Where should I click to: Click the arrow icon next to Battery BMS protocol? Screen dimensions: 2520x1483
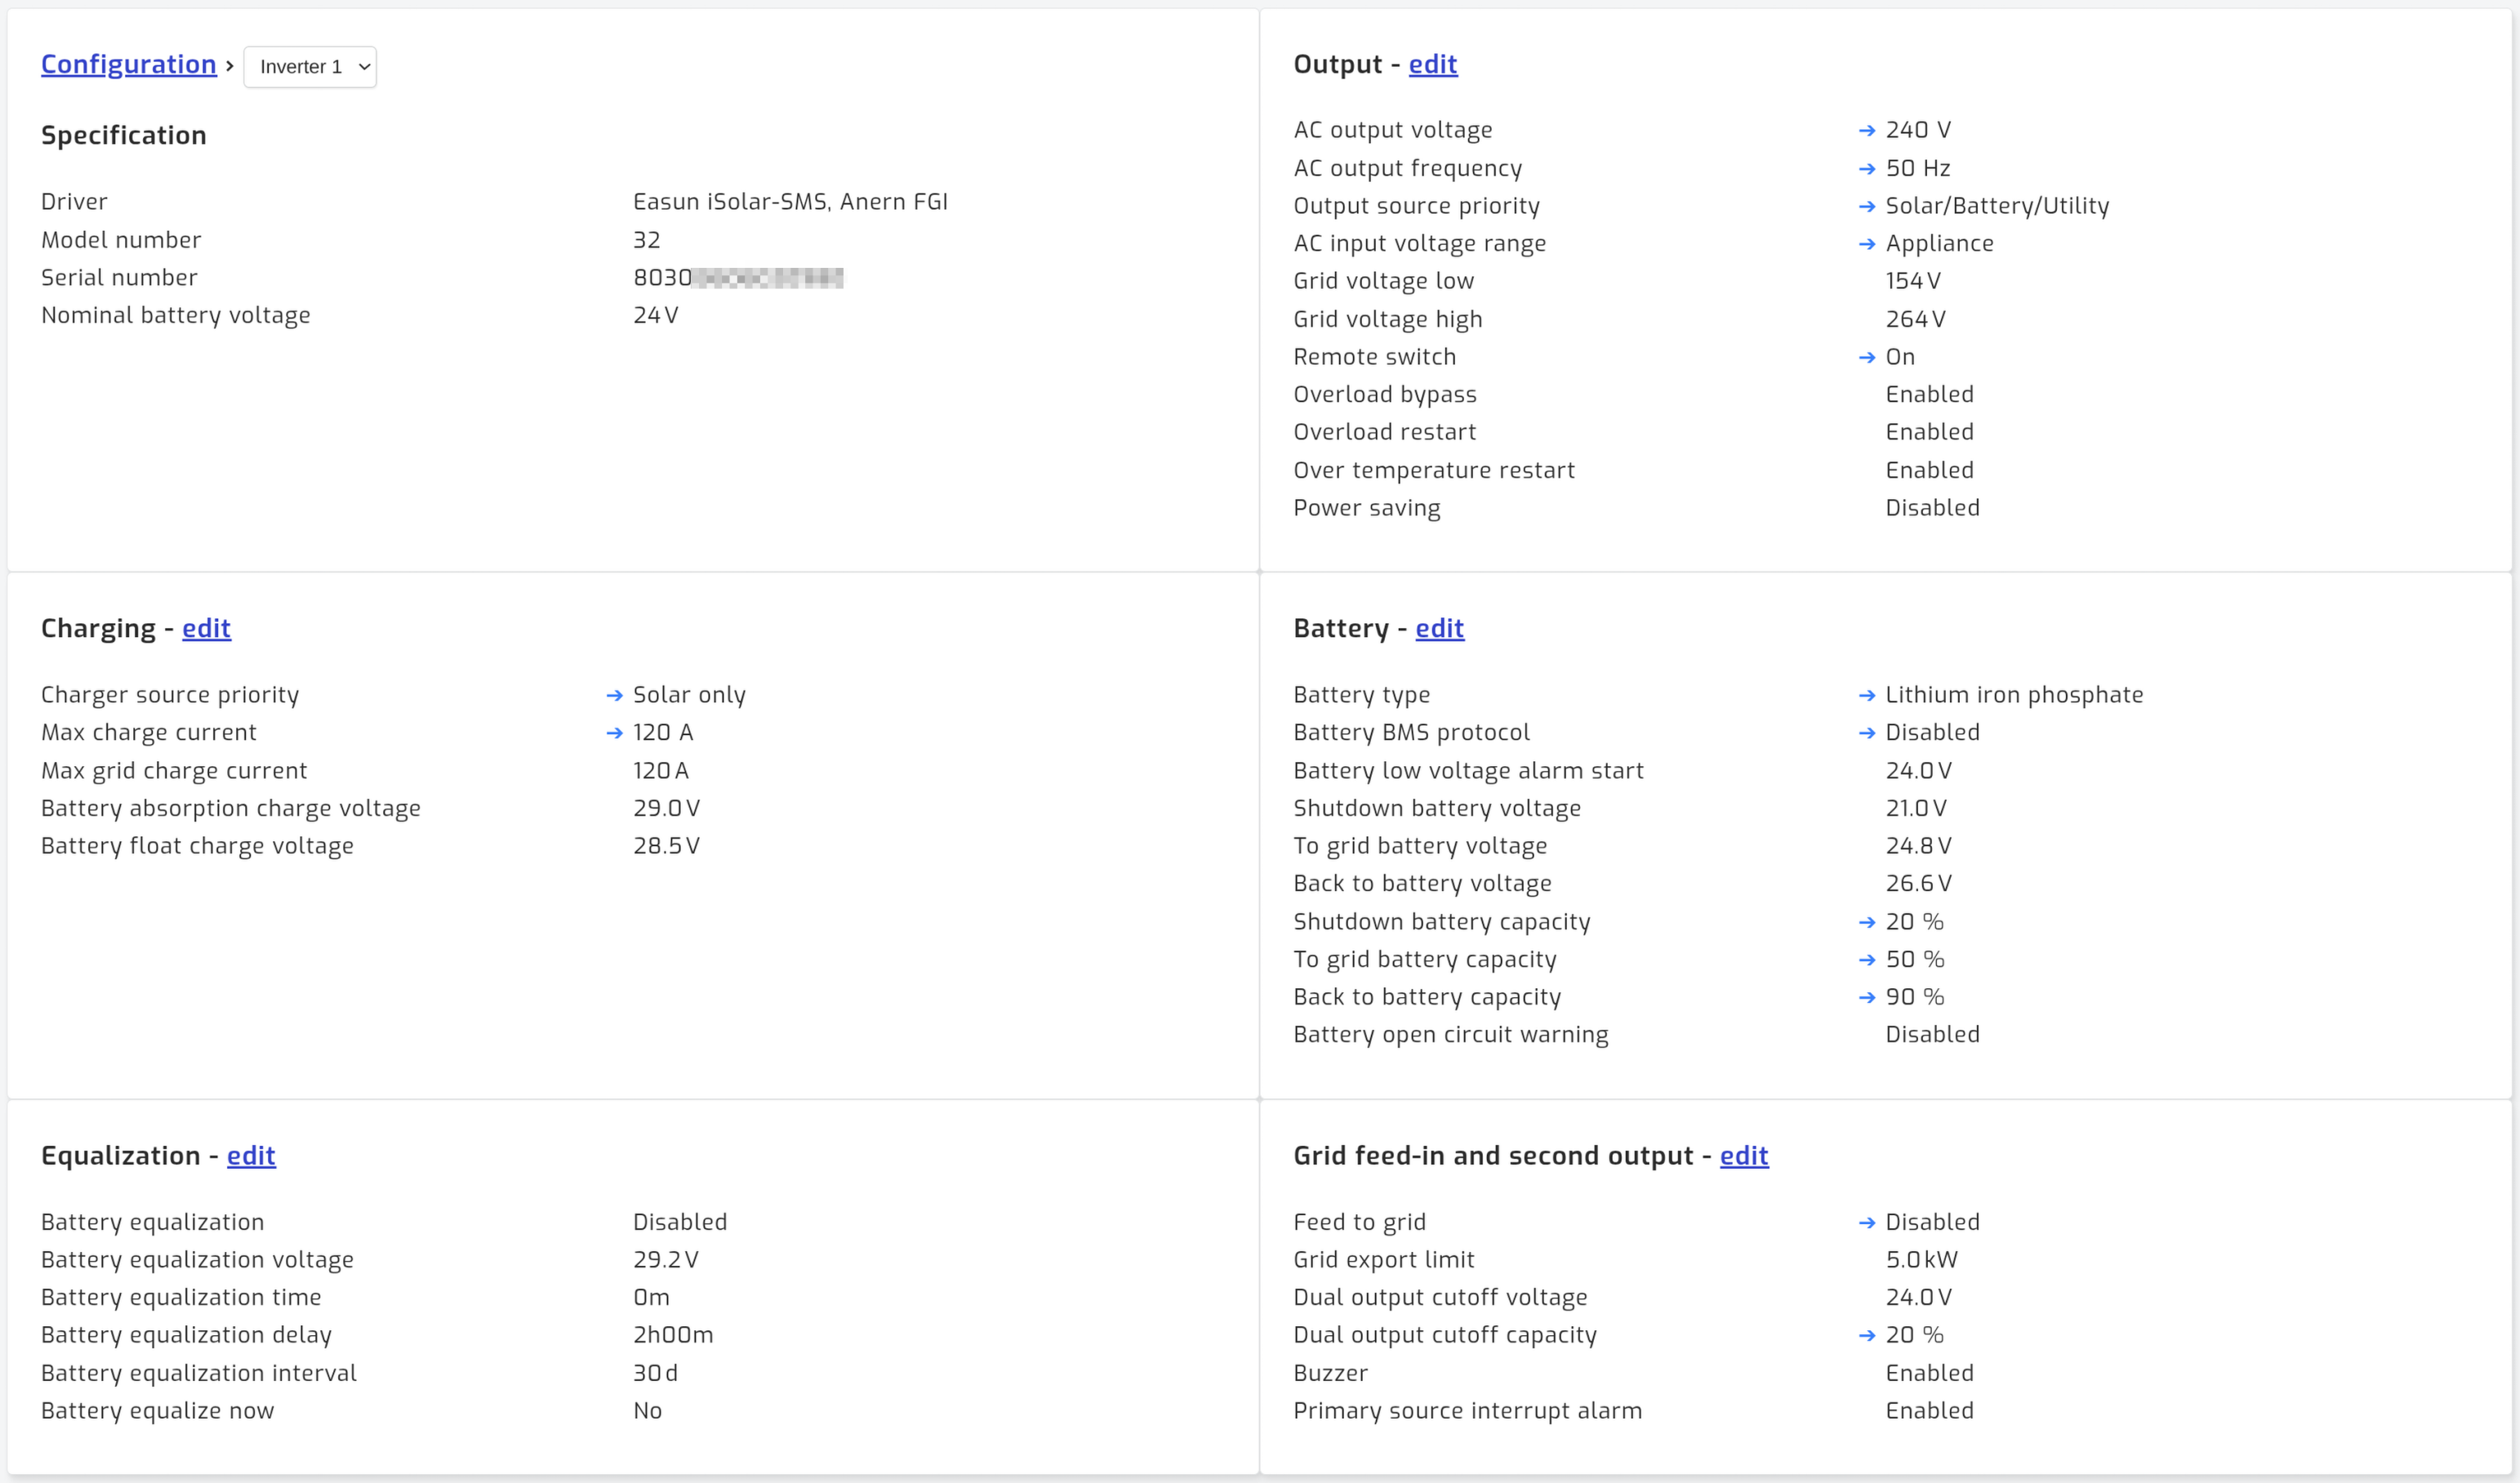[x=1866, y=734]
